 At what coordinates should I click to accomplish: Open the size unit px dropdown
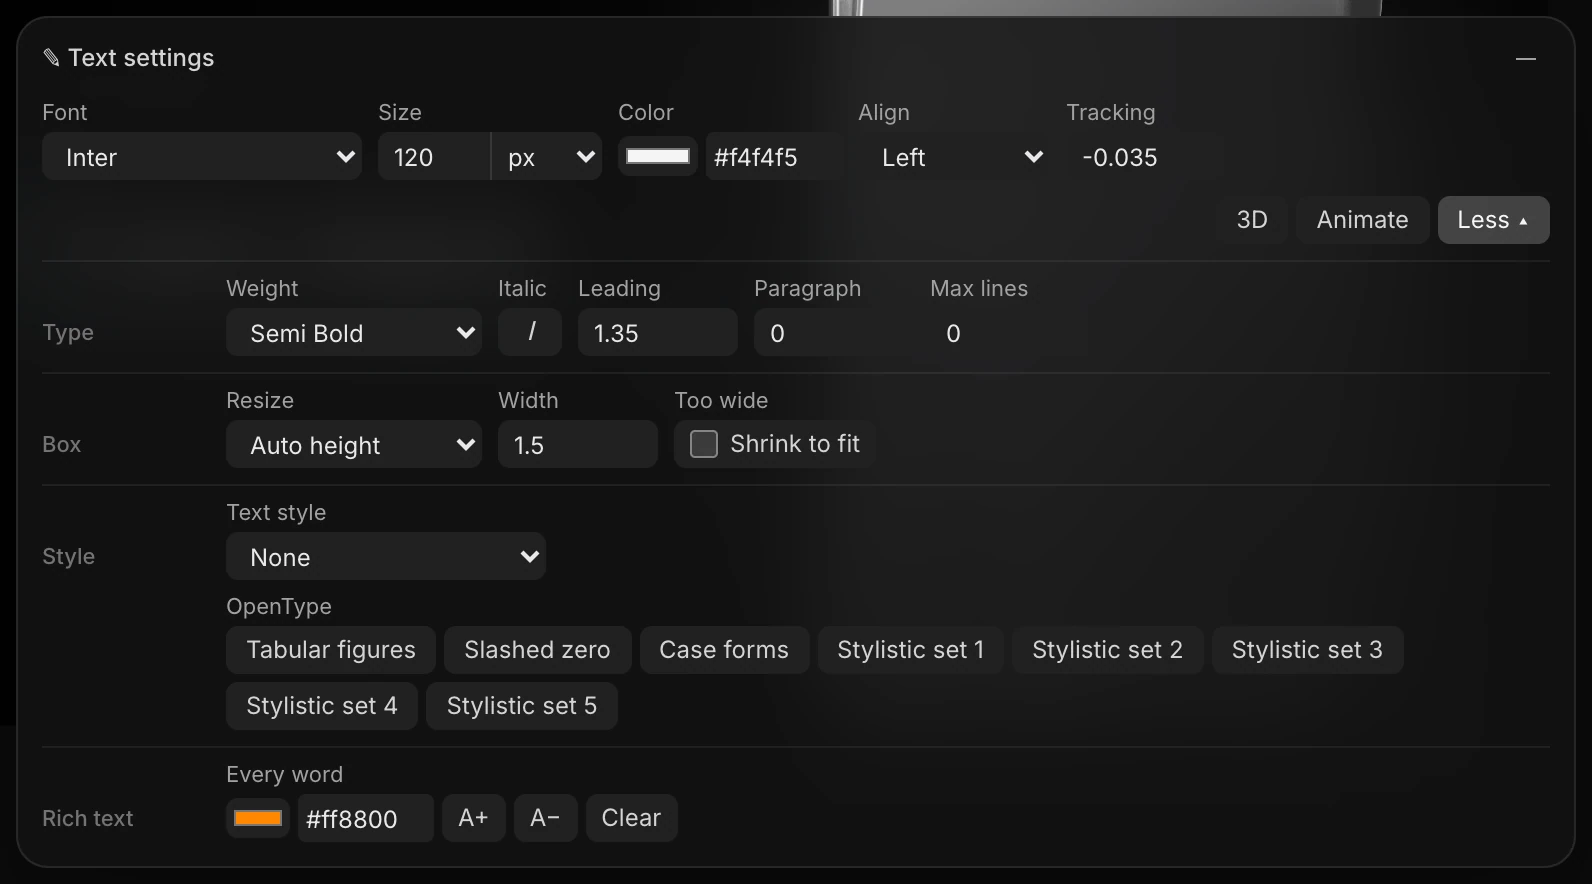point(547,156)
